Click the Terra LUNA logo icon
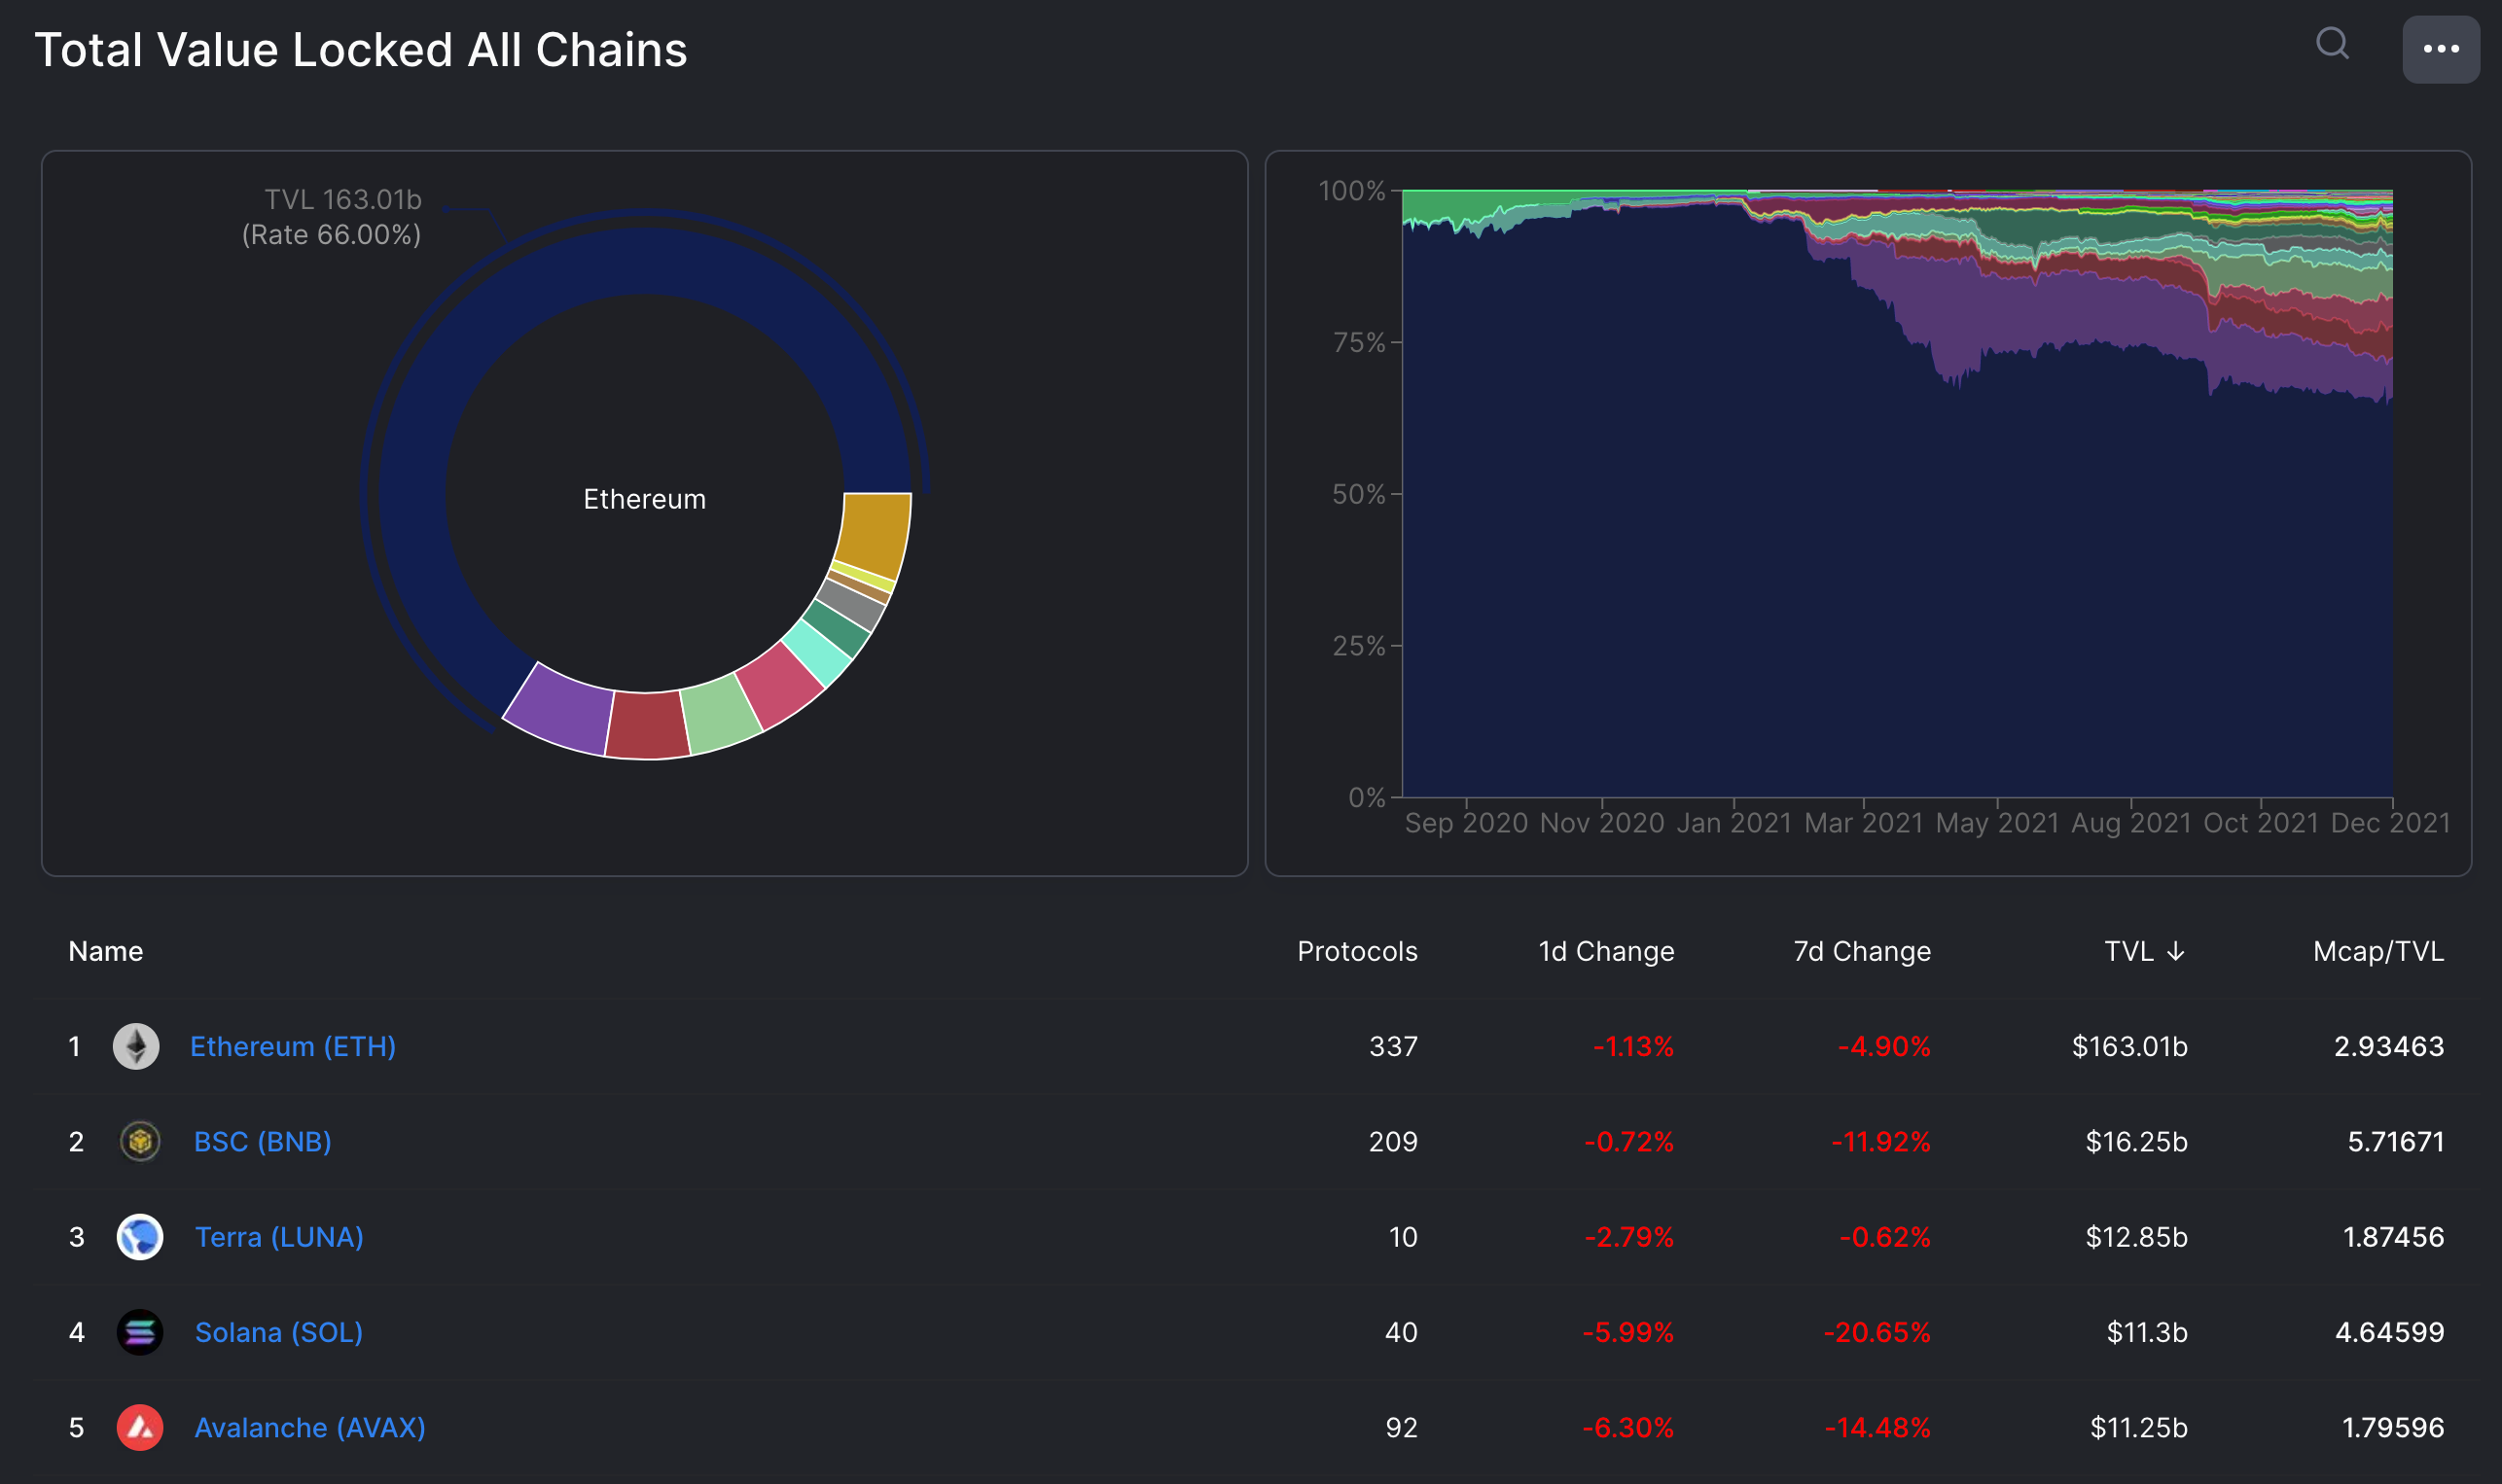Image resolution: width=2502 pixels, height=1484 pixels. 140,1237
